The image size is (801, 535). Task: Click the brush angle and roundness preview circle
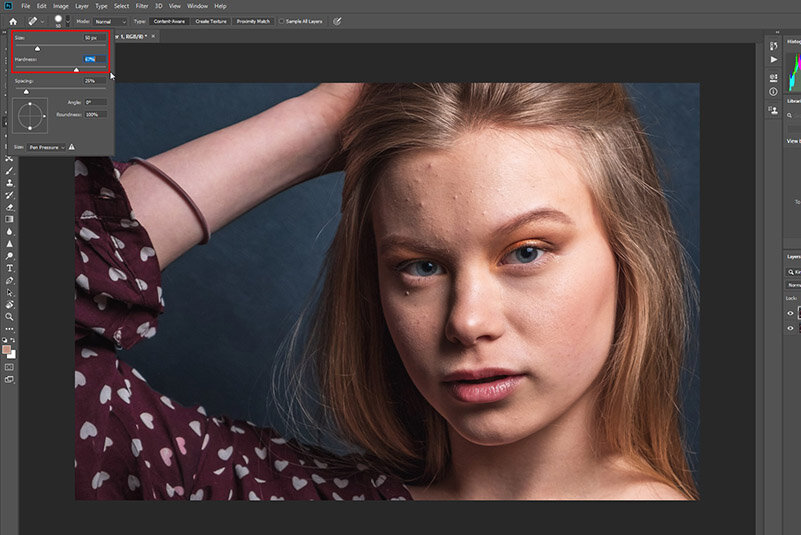pyautogui.click(x=30, y=115)
